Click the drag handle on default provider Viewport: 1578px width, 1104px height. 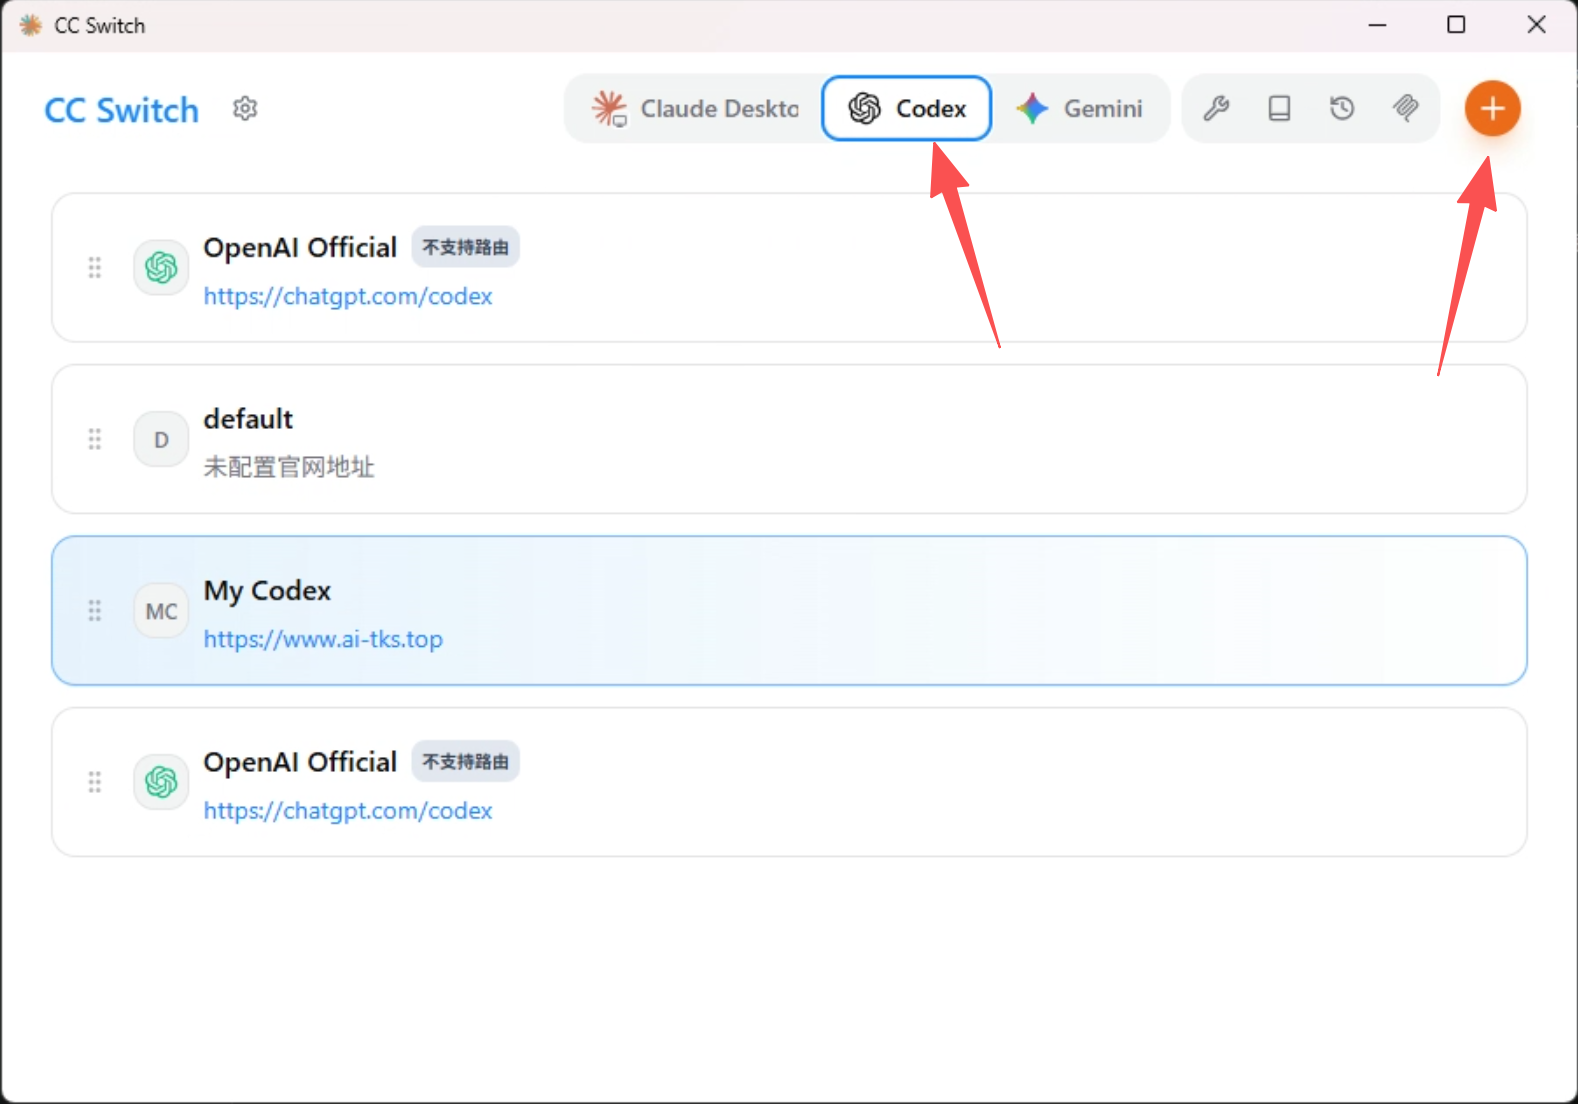pyautogui.click(x=95, y=439)
